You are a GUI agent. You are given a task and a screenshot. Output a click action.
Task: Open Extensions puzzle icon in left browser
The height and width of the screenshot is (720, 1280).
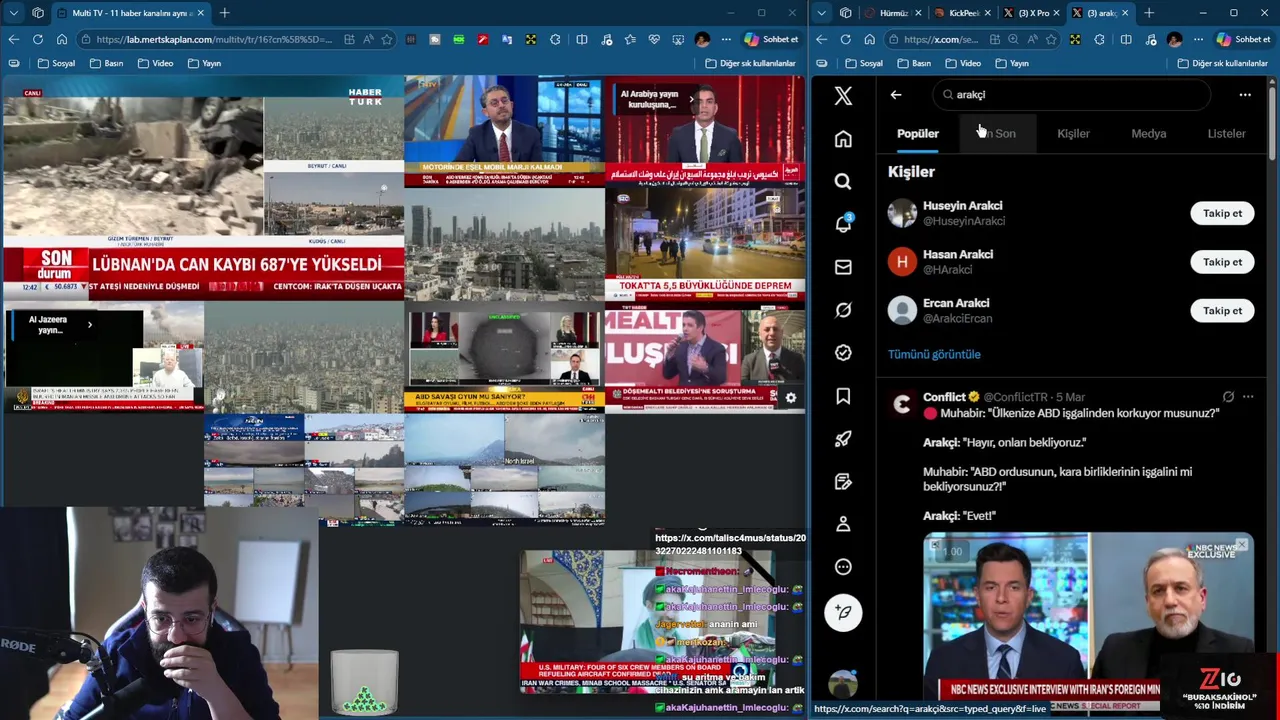tap(555, 39)
